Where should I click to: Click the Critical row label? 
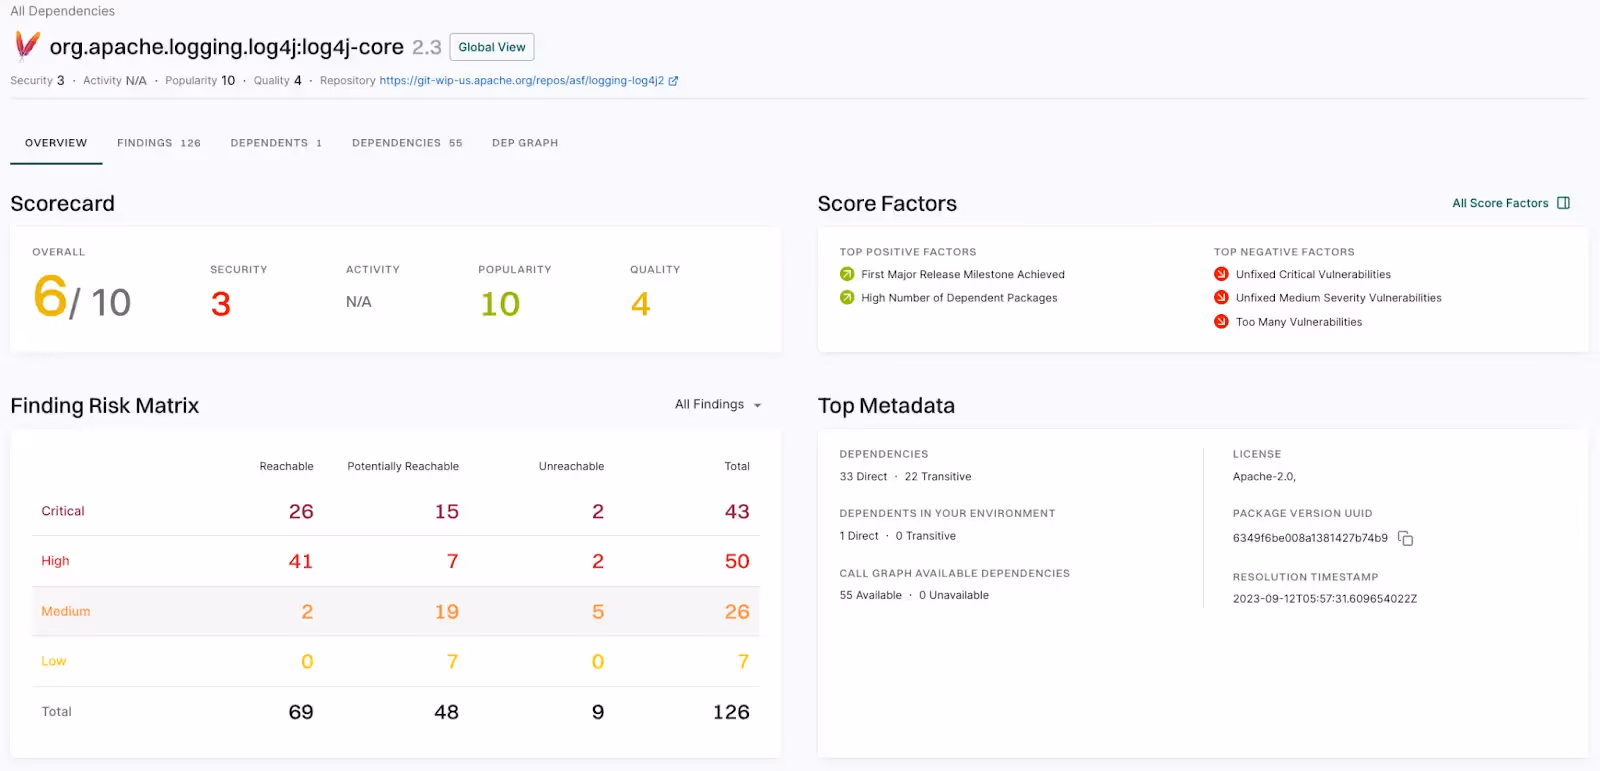pyautogui.click(x=63, y=511)
